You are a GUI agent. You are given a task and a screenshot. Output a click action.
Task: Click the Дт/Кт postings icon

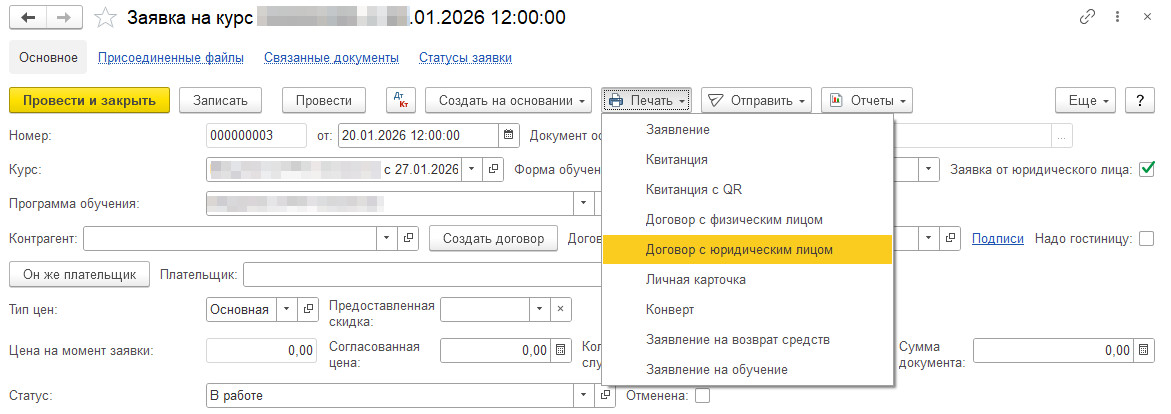click(401, 100)
